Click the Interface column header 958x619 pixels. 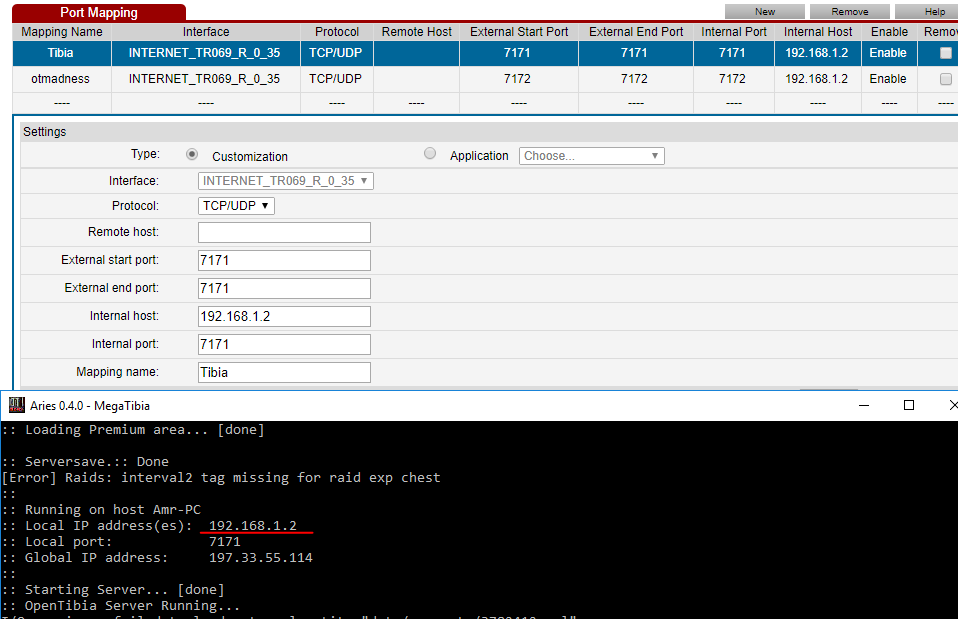coord(206,32)
